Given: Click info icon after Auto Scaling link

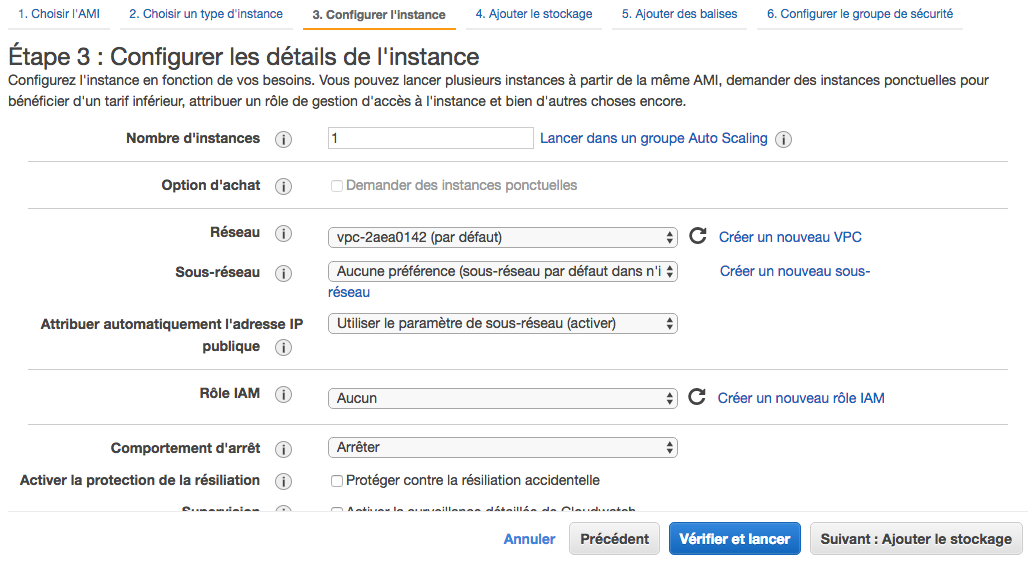Looking at the screenshot, I should (x=784, y=139).
